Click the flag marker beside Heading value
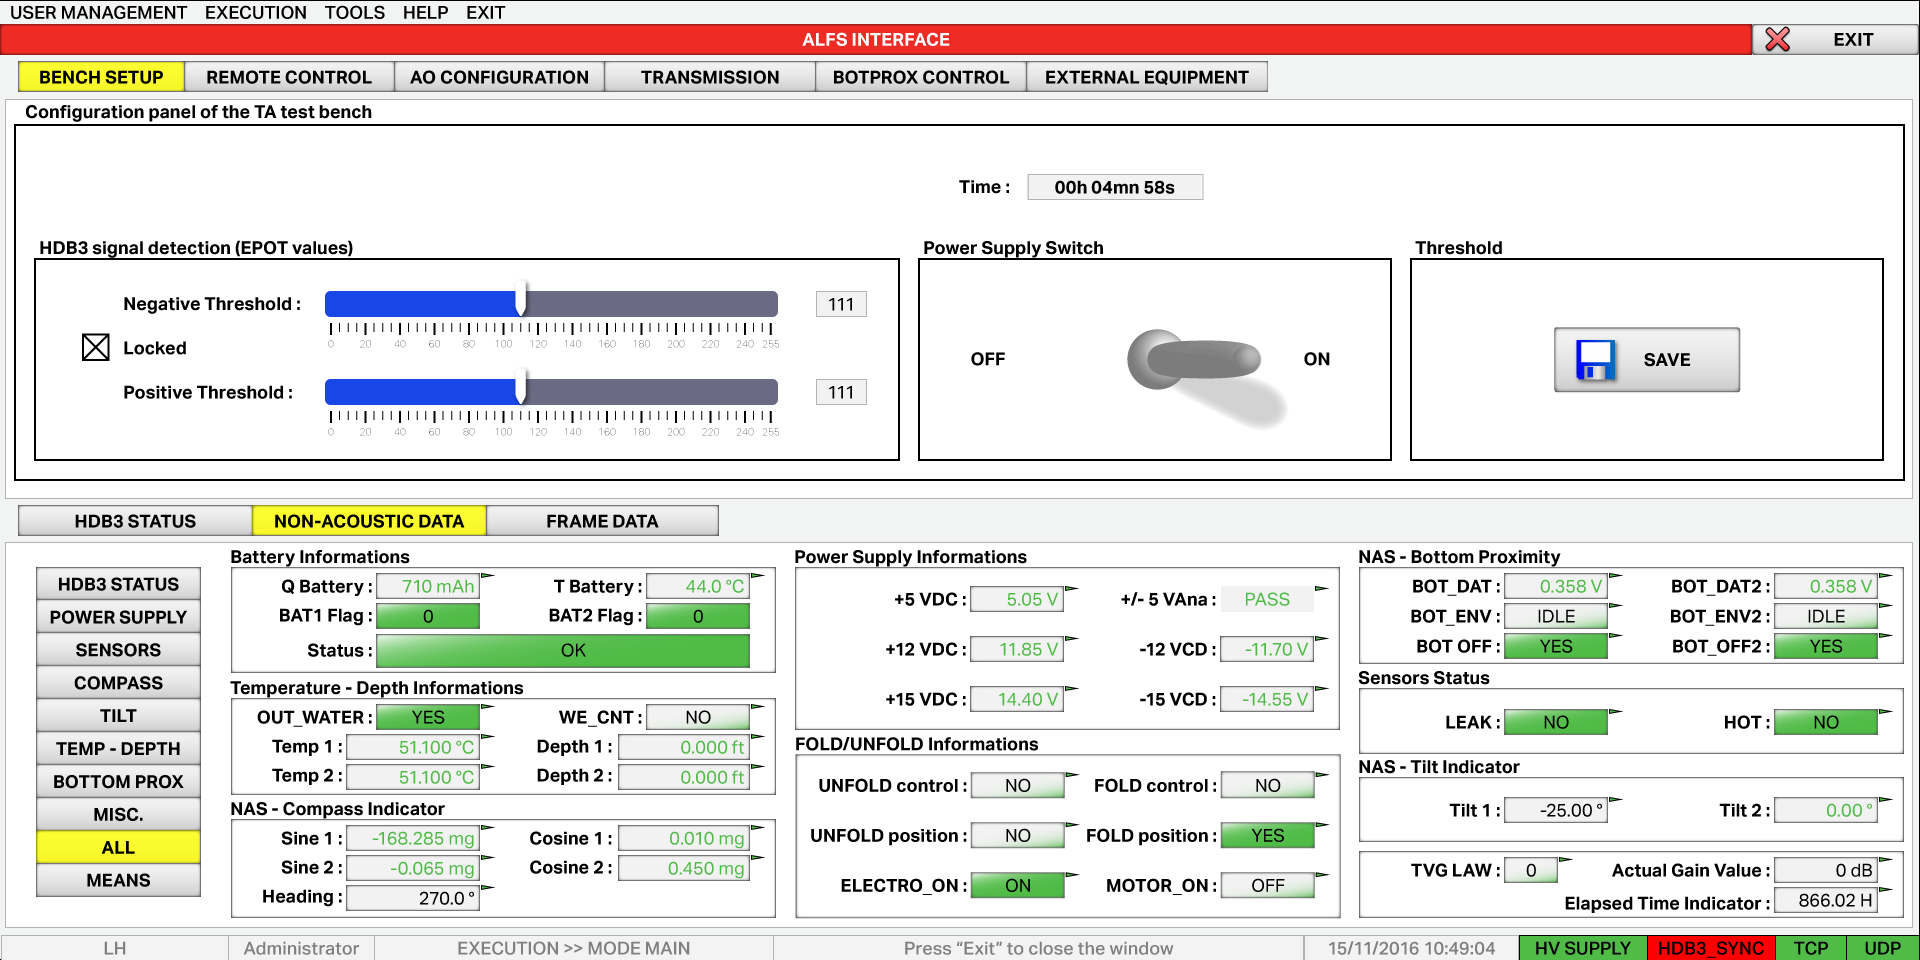This screenshot has width=1920, height=960. coord(486,886)
